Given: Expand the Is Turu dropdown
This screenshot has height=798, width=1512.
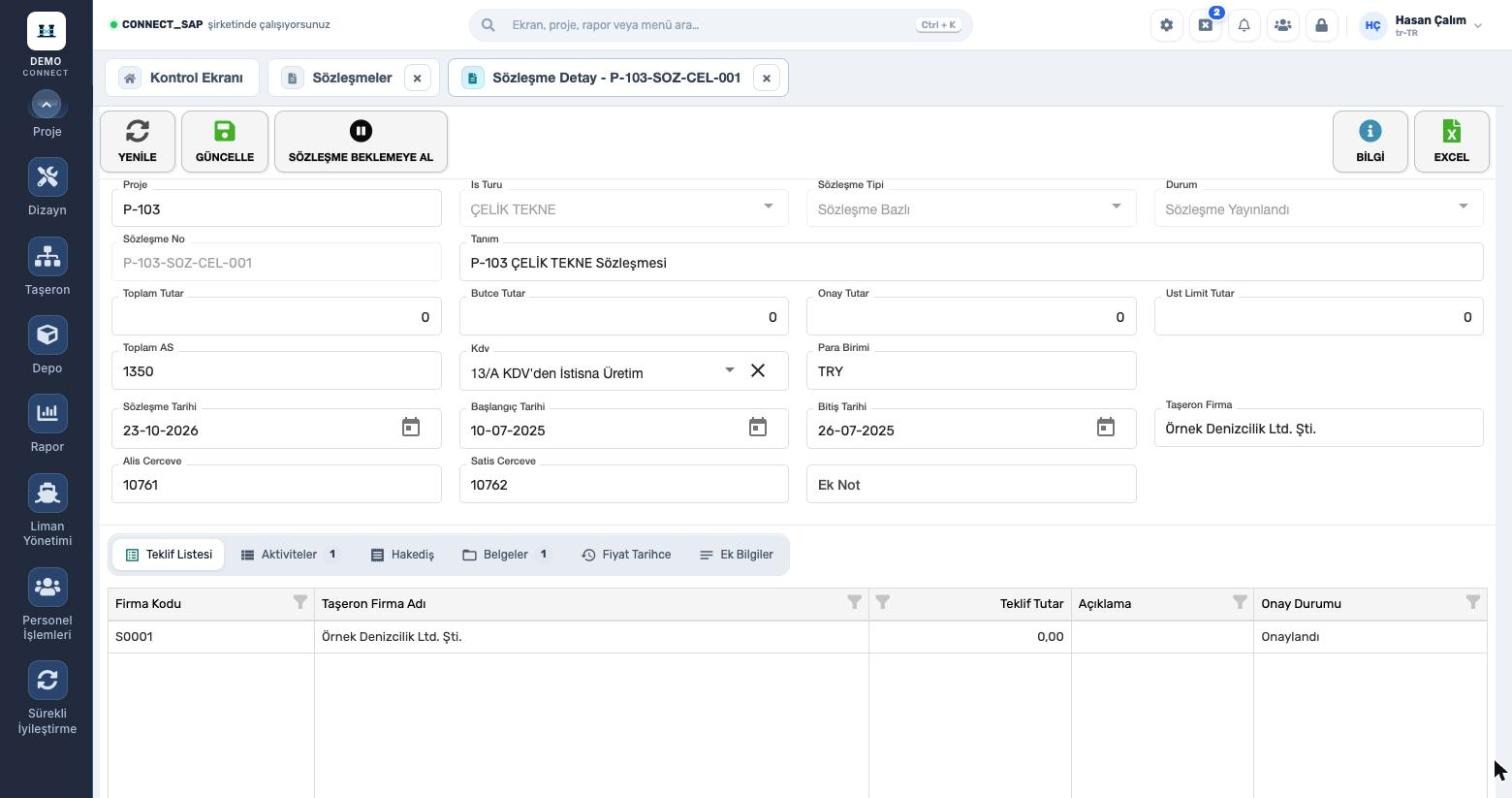Looking at the screenshot, I should (768, 207).
